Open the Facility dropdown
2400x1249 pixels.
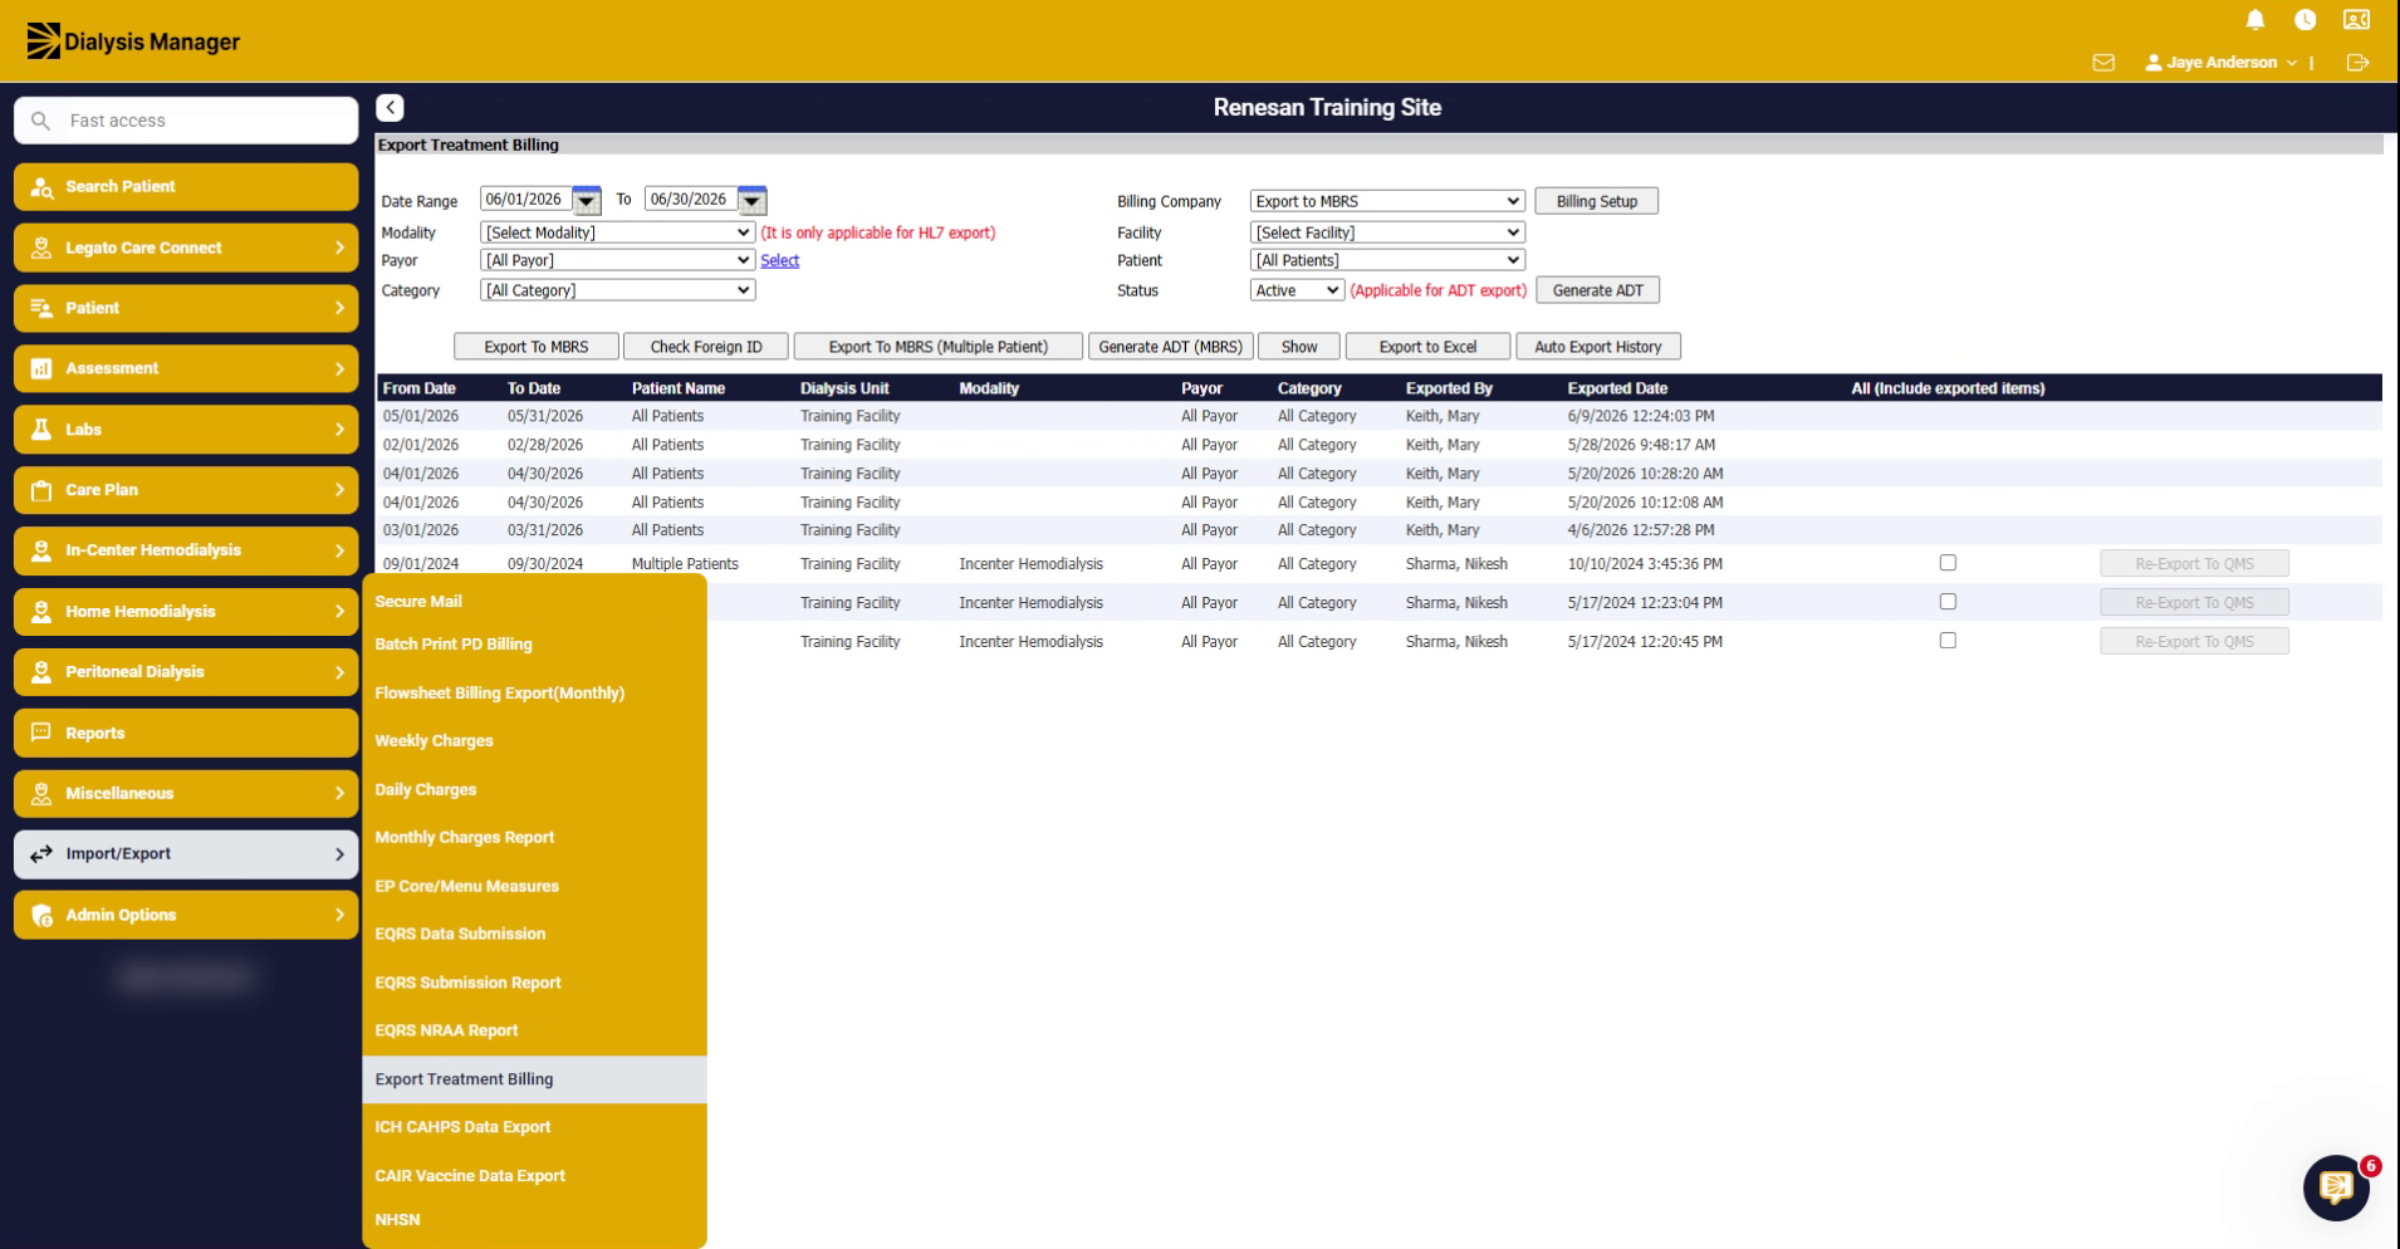[1387, 232]
